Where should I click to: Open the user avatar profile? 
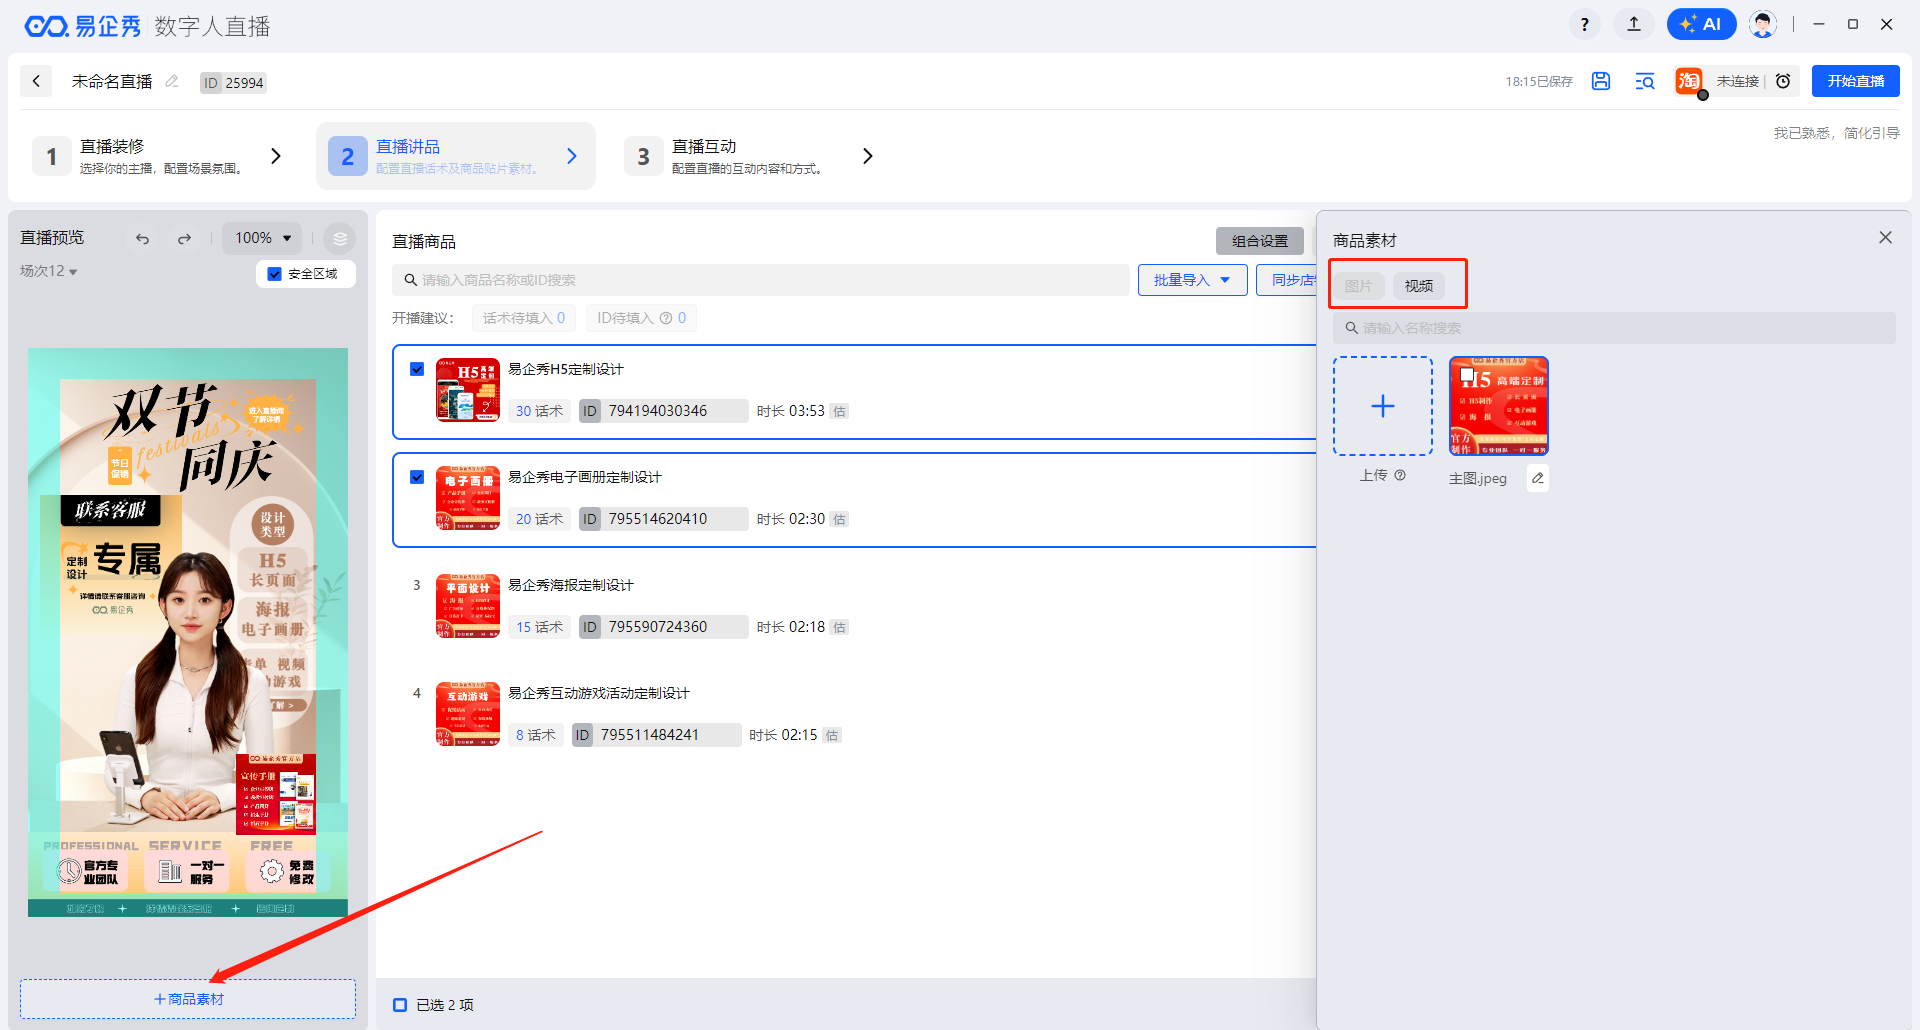(x=1763, y=25)
